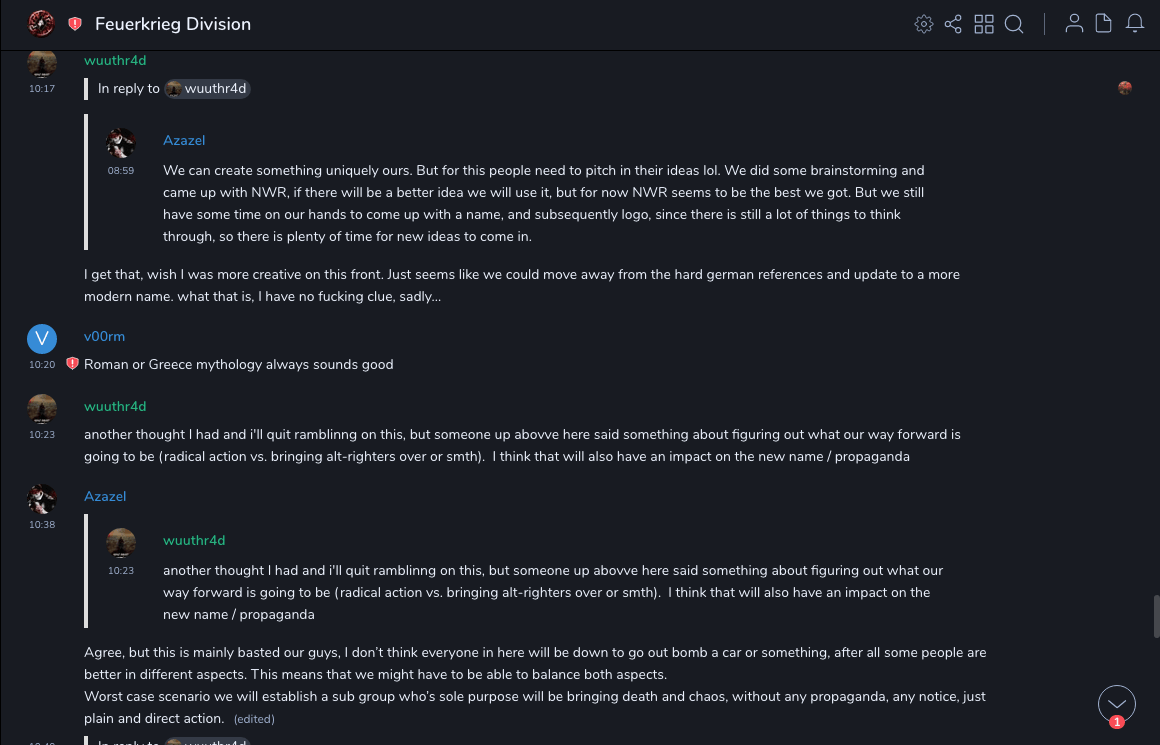Click the room avatar in the header
This screenshot has height=745, width=1160.
41,23
